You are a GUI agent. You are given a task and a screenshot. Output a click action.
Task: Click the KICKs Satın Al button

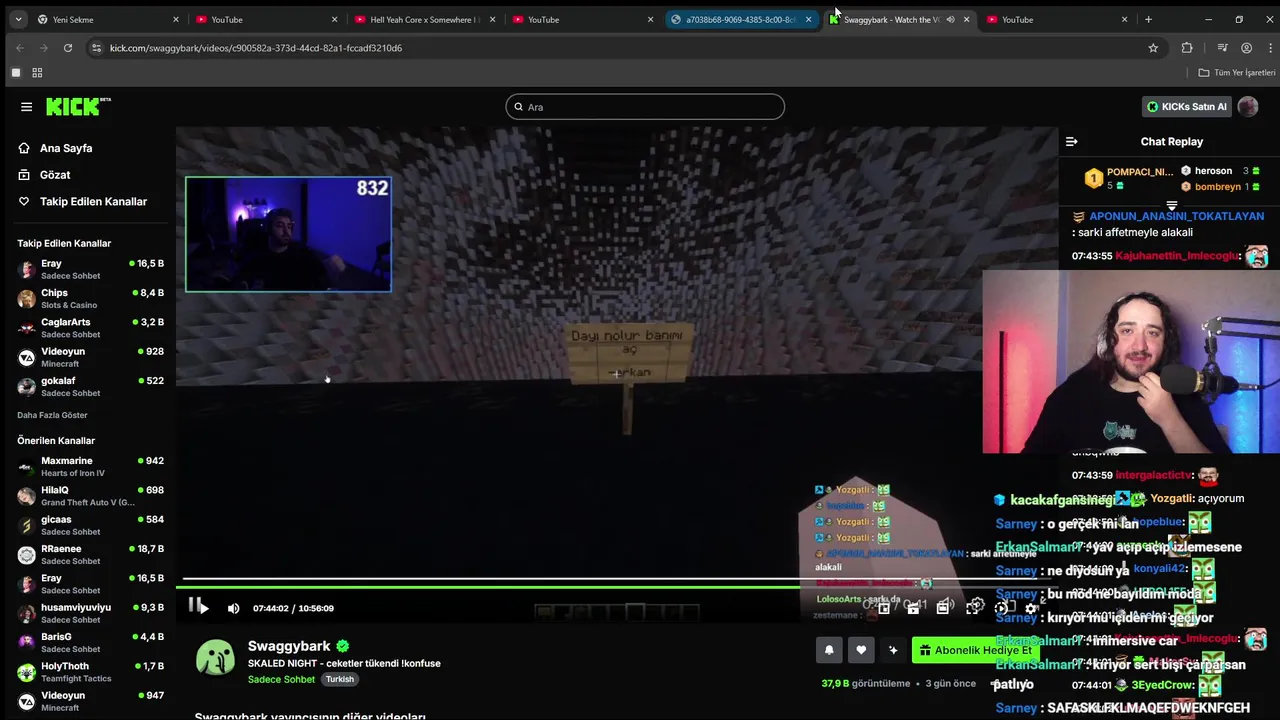1186,107
